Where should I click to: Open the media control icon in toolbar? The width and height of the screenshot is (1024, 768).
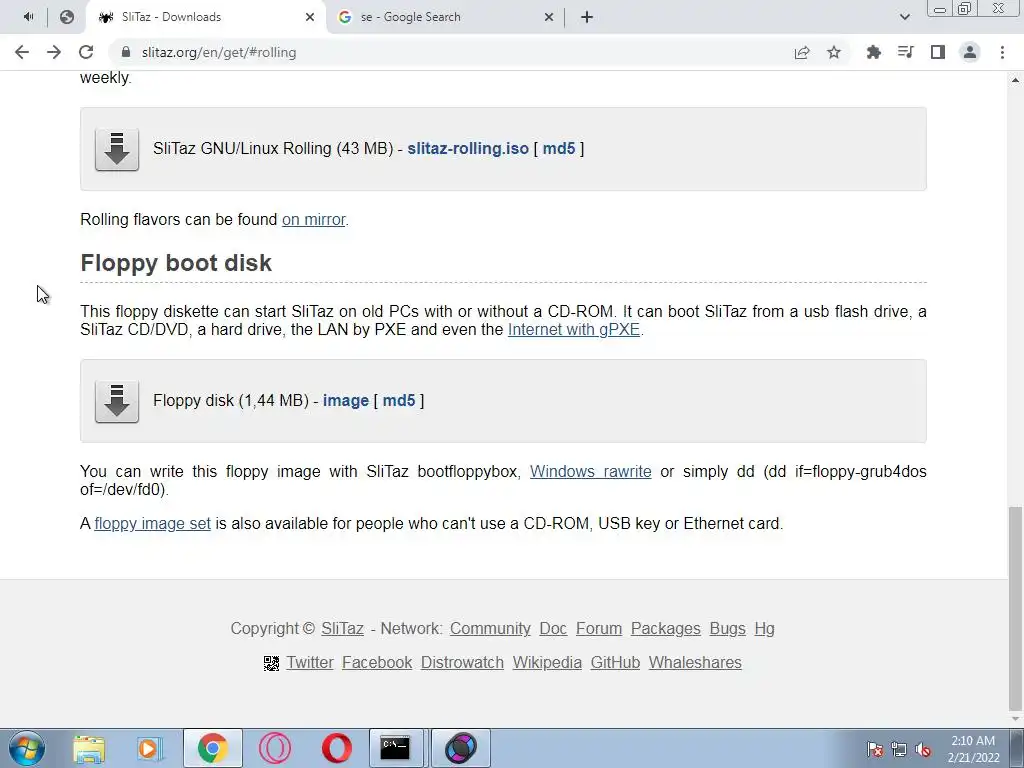point(905,52)
